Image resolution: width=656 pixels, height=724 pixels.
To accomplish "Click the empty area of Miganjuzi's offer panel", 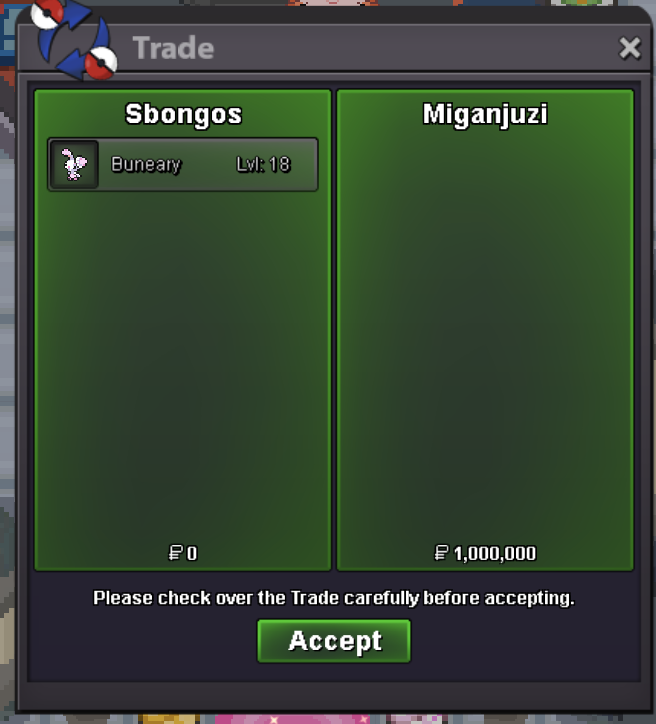I will [x=485, y=337].
